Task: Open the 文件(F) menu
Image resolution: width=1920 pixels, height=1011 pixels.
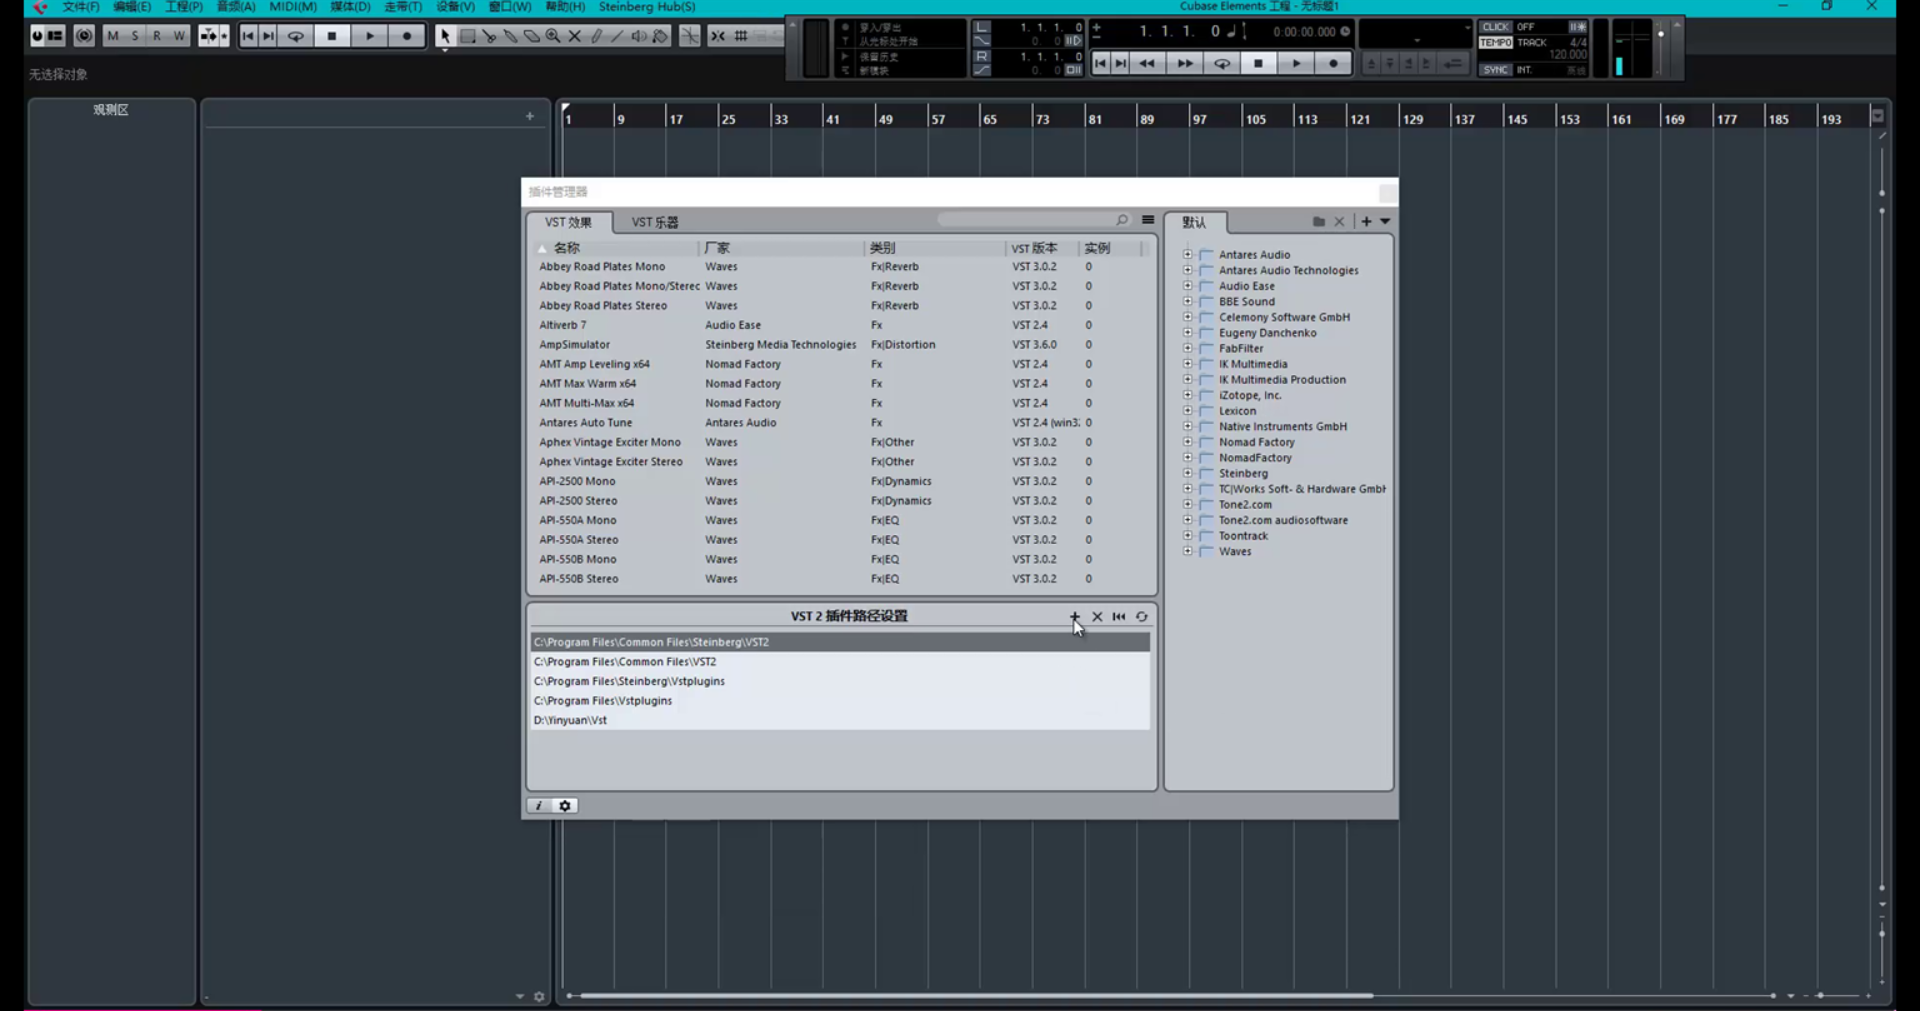Action: click(81, 7)
